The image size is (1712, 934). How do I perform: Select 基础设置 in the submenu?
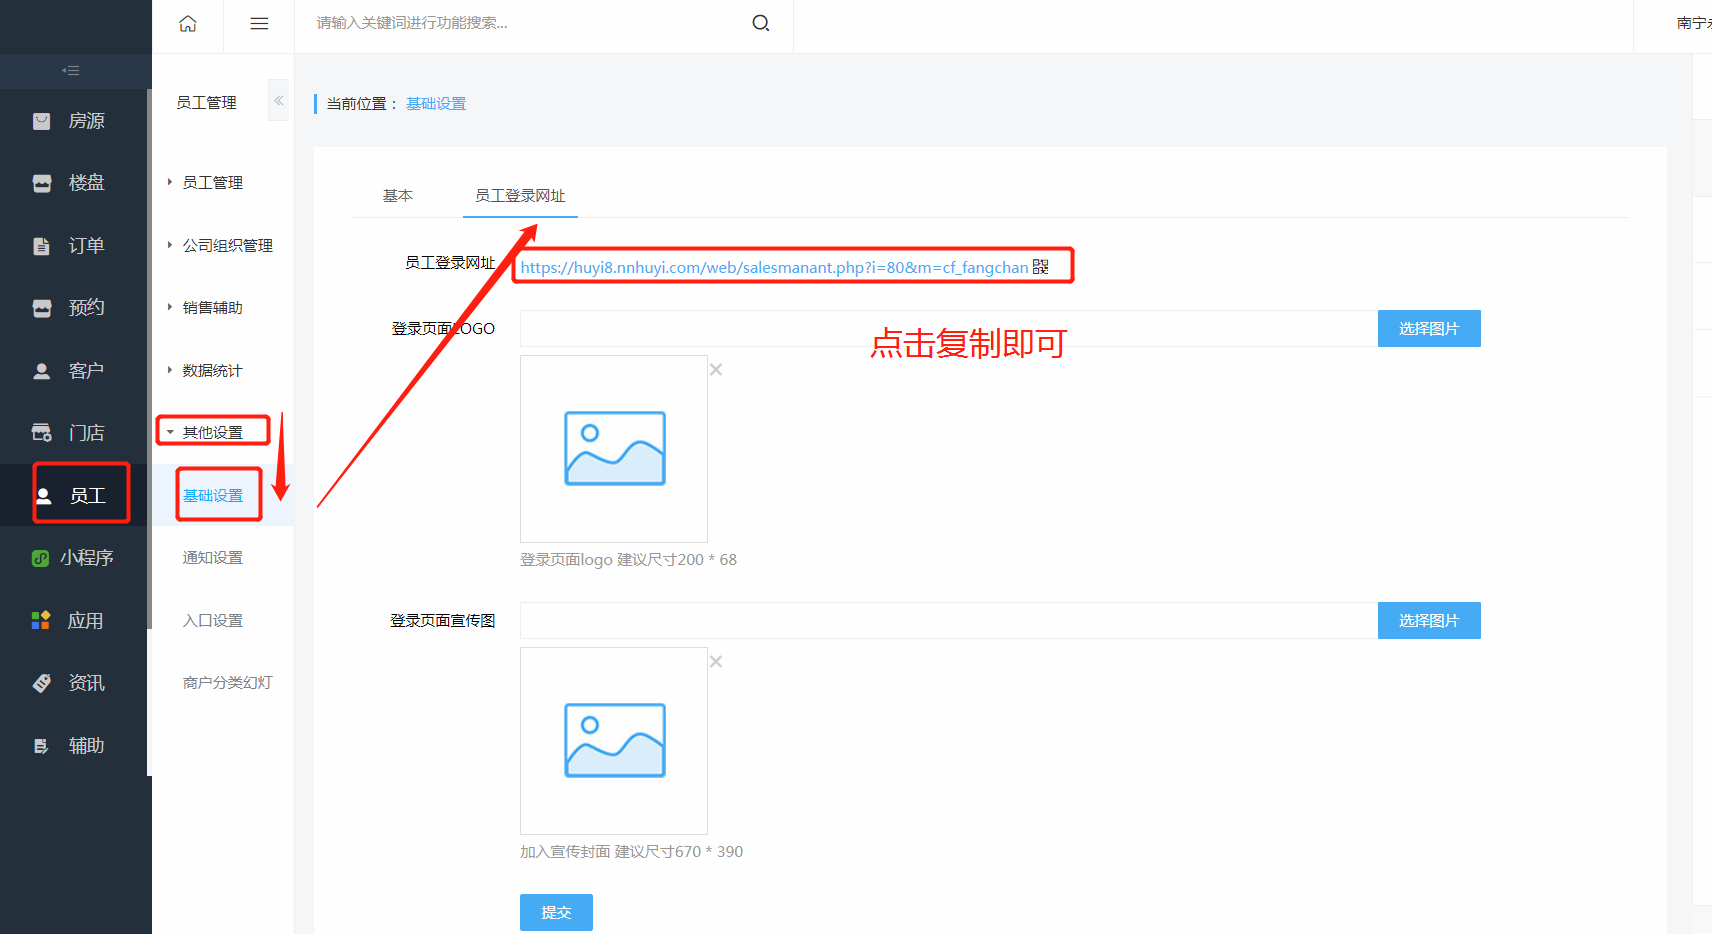(213, 496)
